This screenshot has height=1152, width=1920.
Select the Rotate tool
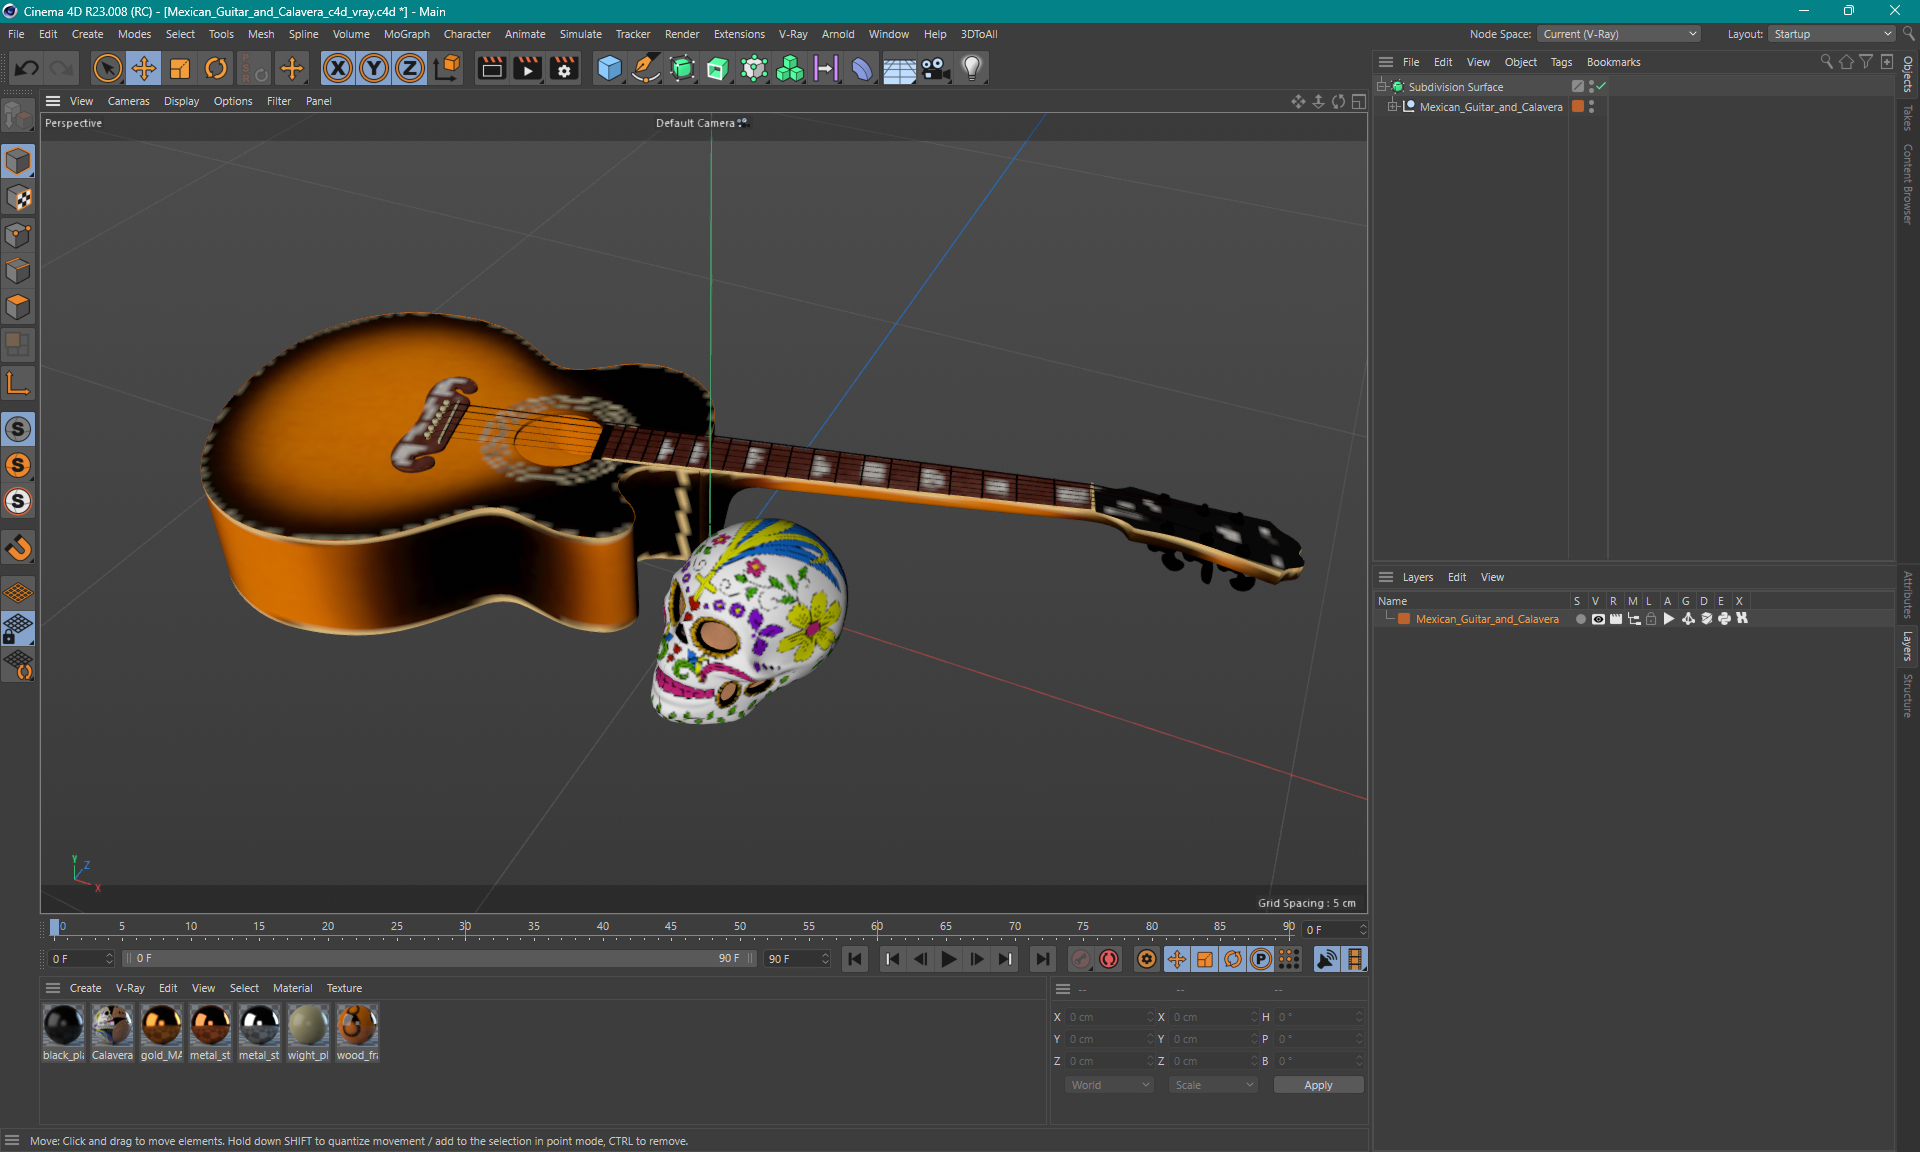coord(216,68)
